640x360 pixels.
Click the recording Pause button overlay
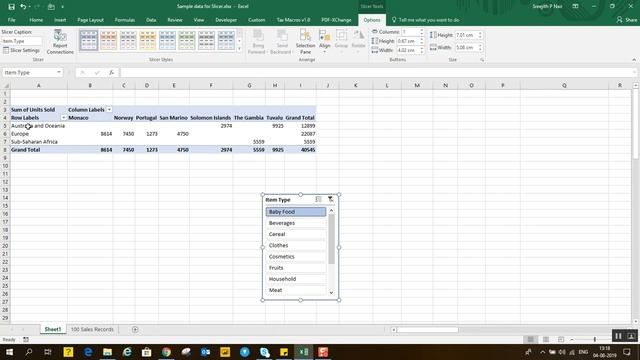point(618,336)
